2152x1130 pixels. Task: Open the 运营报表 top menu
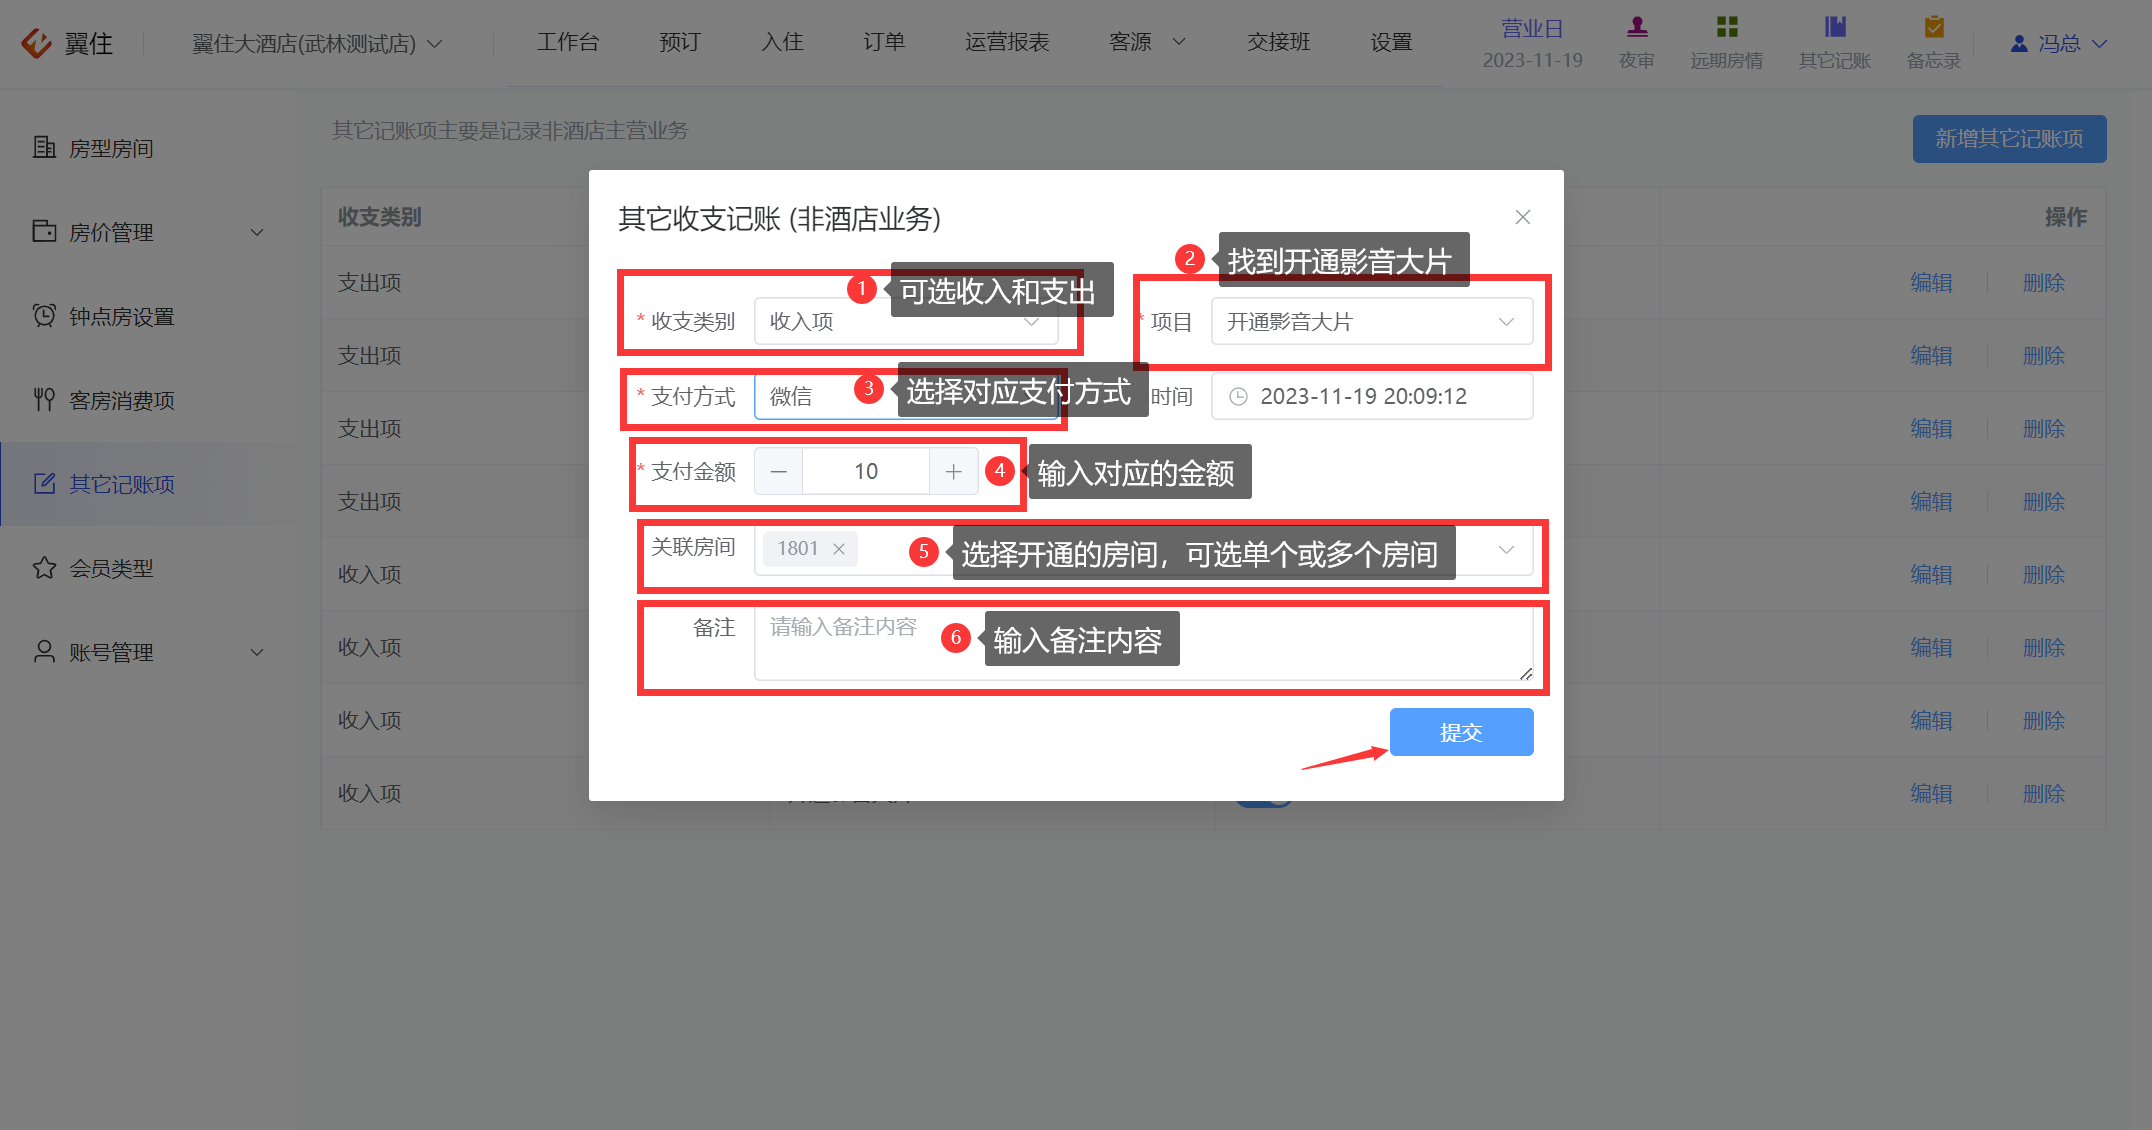point(1007,42)
